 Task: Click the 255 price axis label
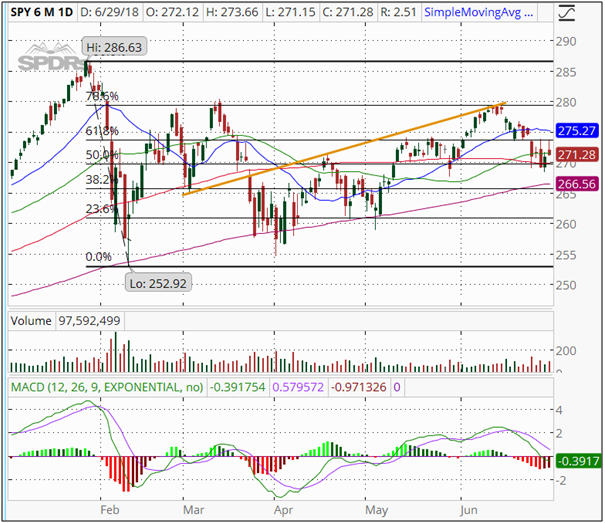[x=566, y=255]
